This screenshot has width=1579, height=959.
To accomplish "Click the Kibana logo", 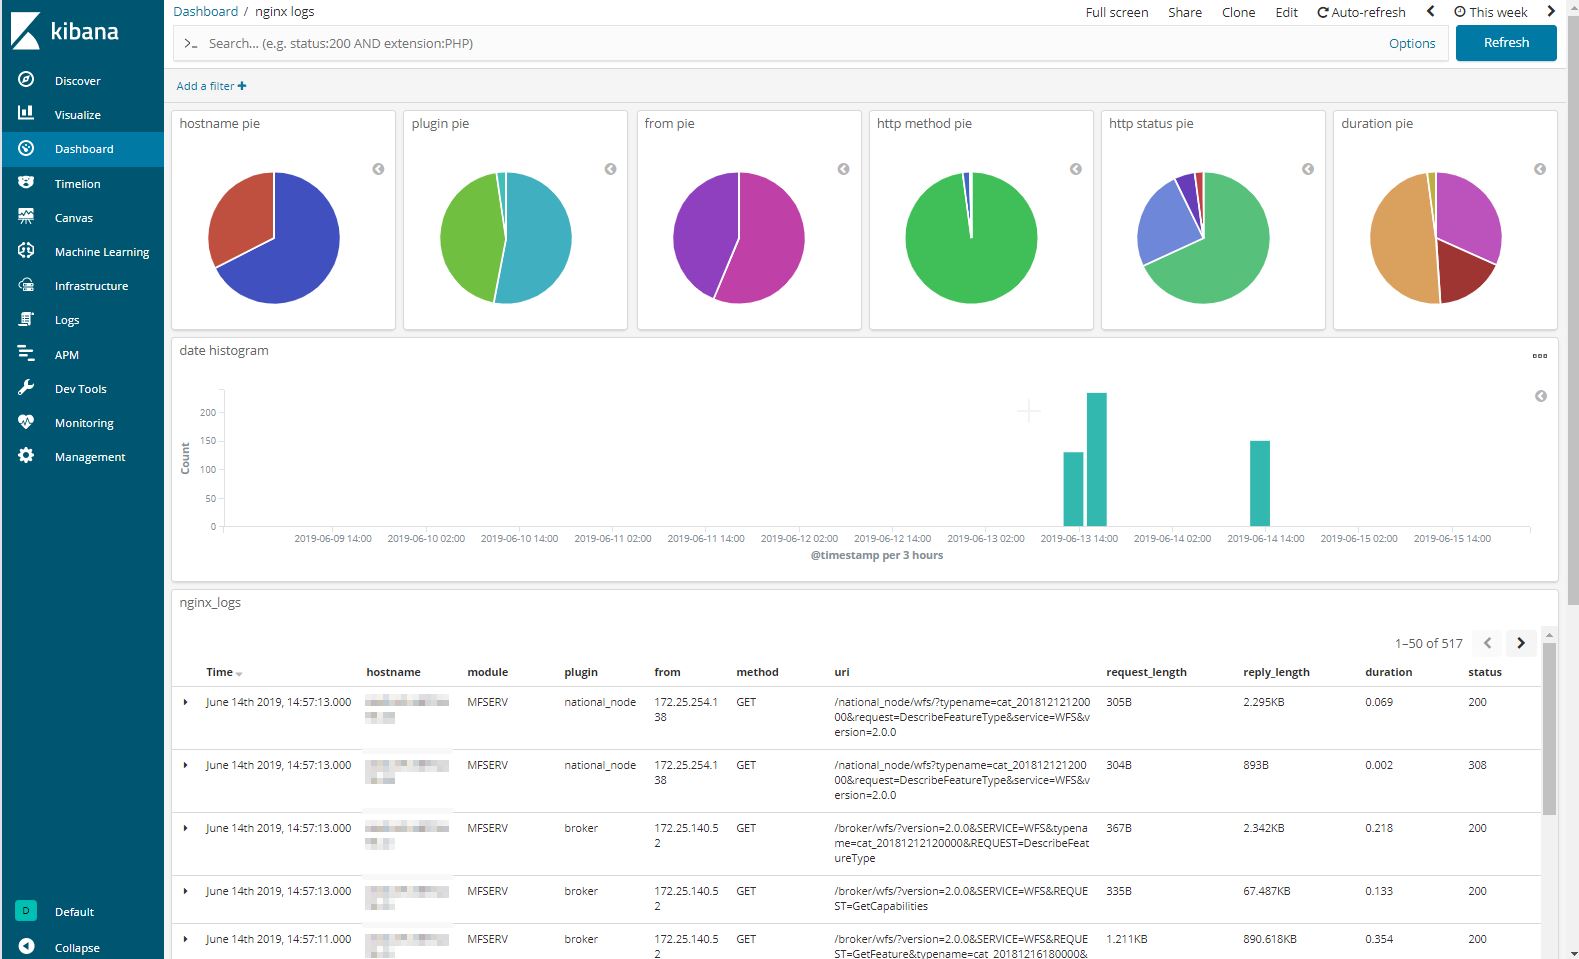I will 65,31.
